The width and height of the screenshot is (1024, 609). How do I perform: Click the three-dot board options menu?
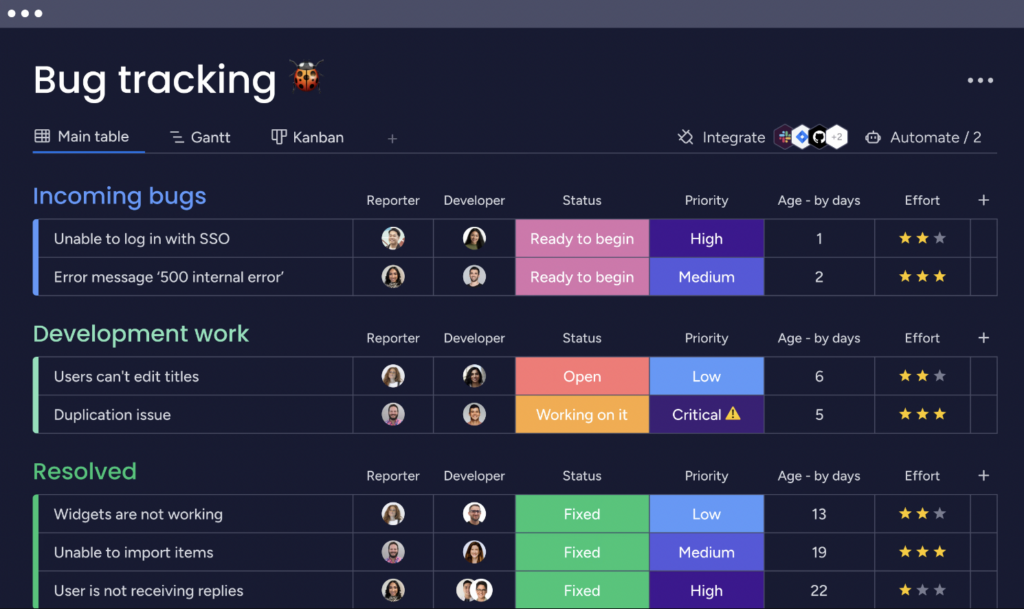coord(979,81)
